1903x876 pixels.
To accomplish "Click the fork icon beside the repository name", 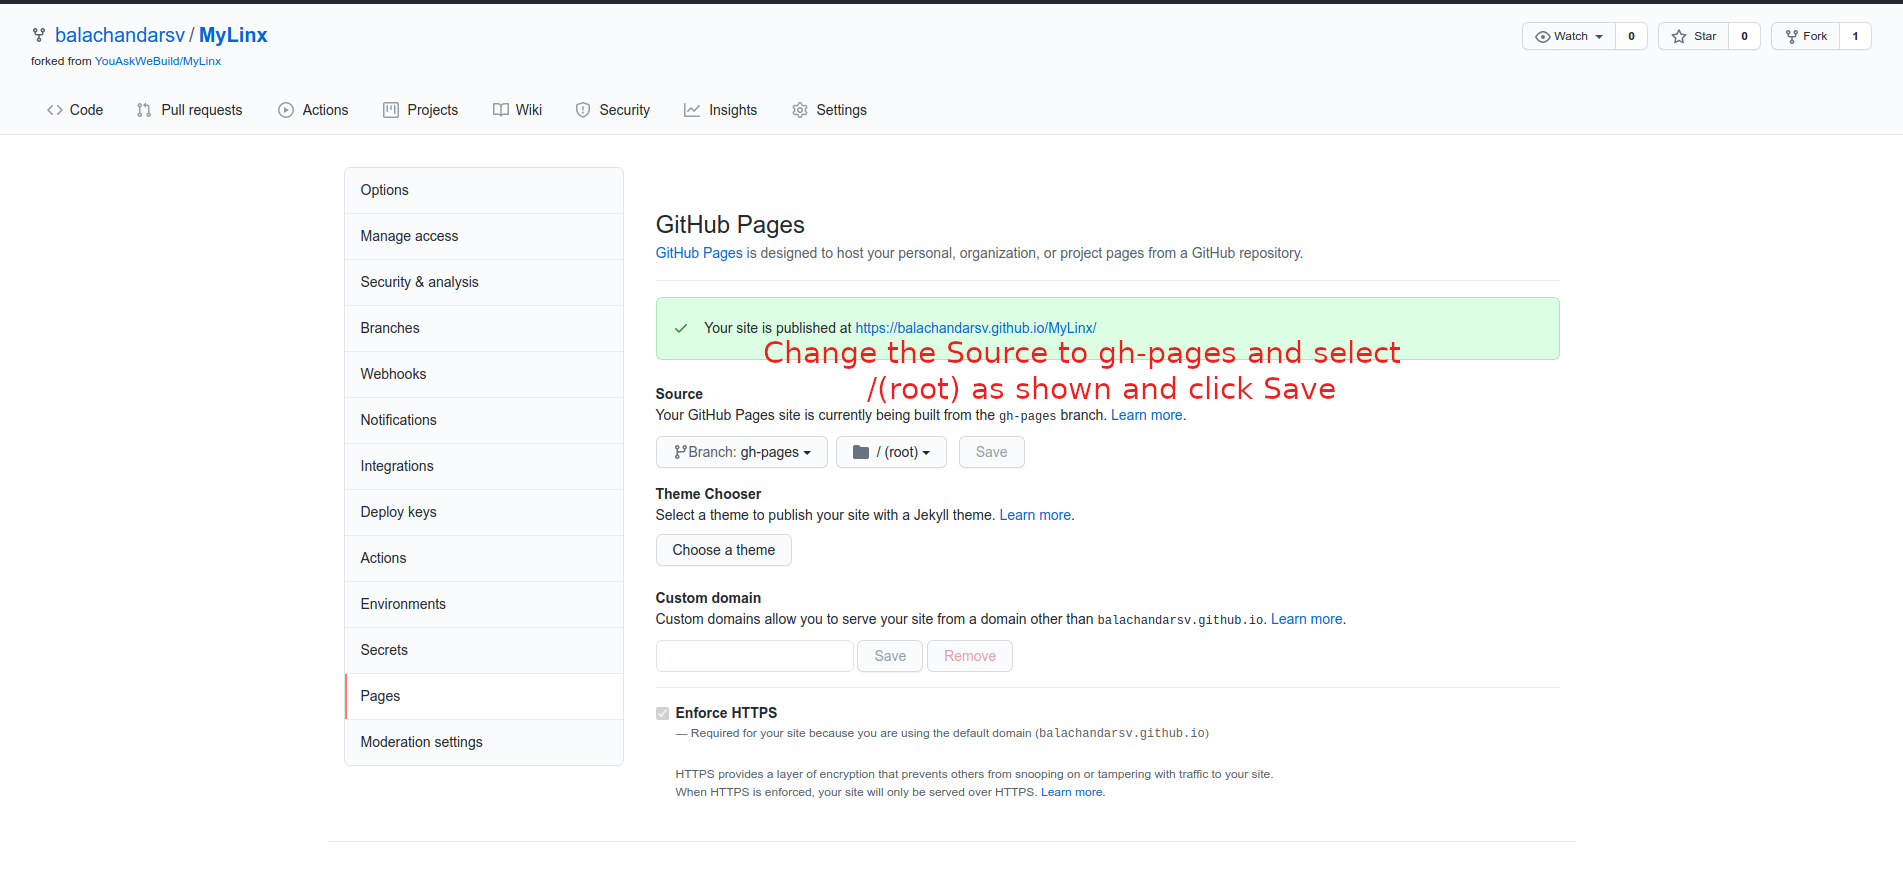I will [x=39, y=35].
